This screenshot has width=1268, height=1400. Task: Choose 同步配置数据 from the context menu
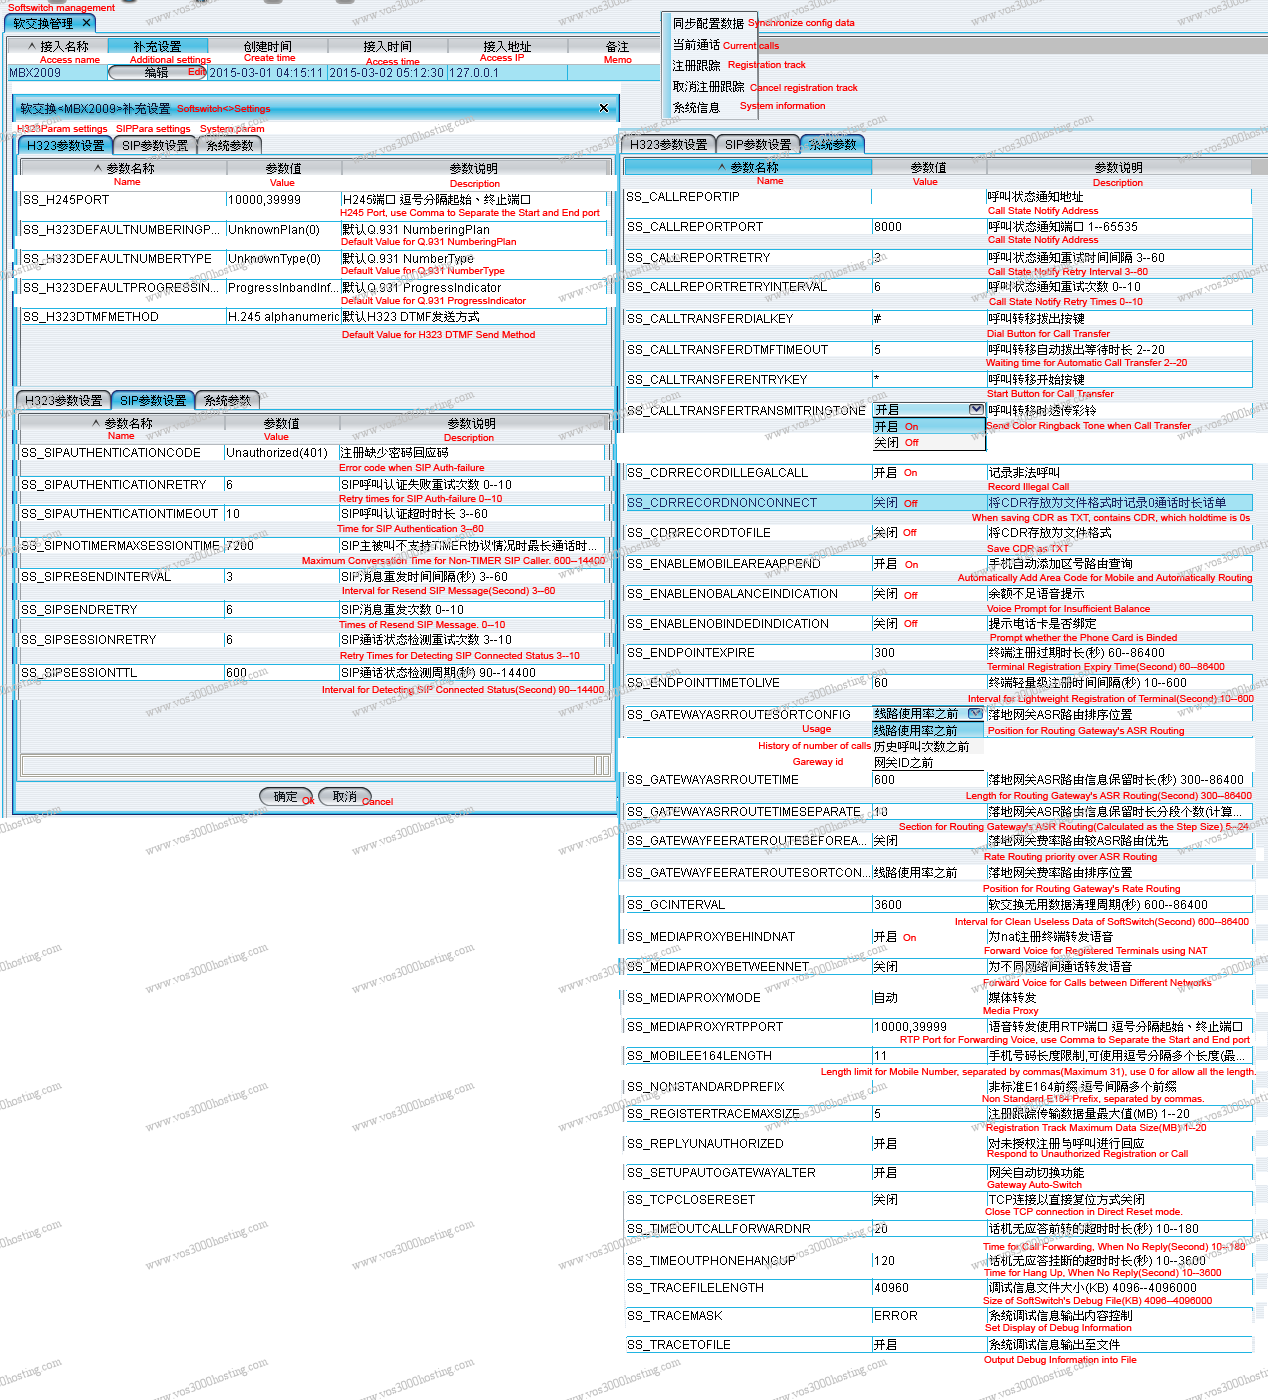(708, 23)
